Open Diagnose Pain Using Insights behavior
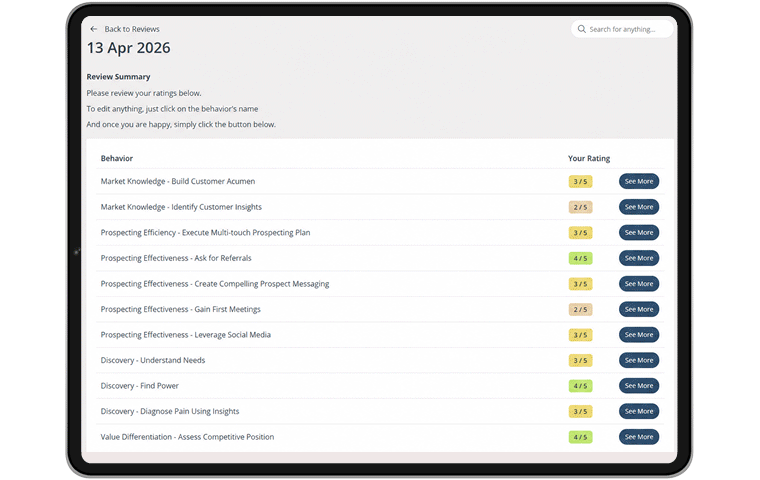Viewport: 760px width, 480px height. (x=170, y=411)
